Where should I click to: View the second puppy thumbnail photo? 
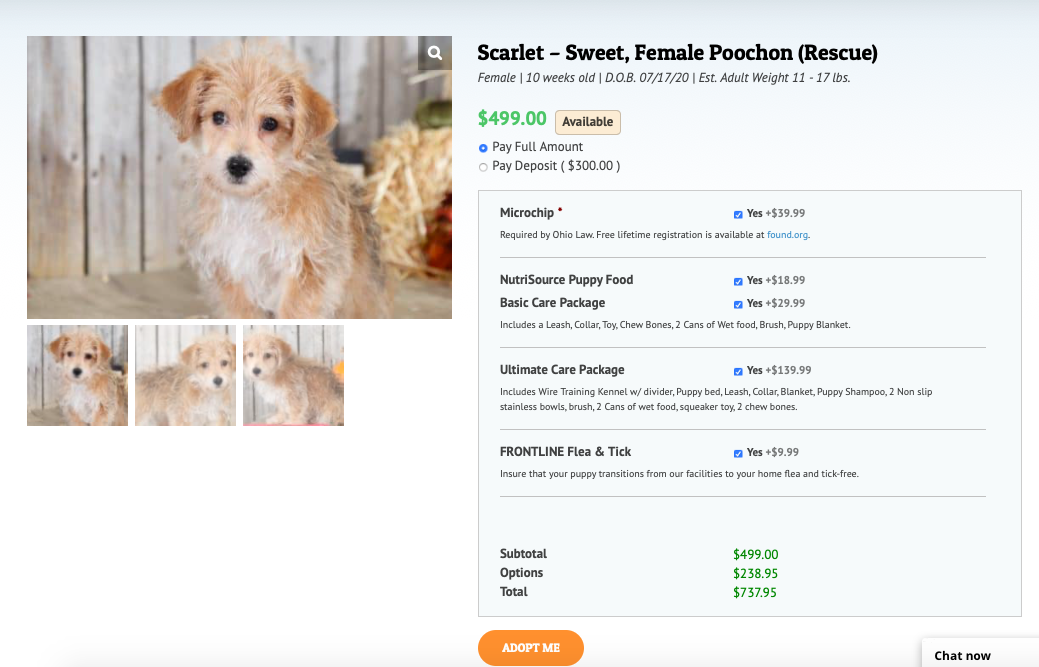185,375
